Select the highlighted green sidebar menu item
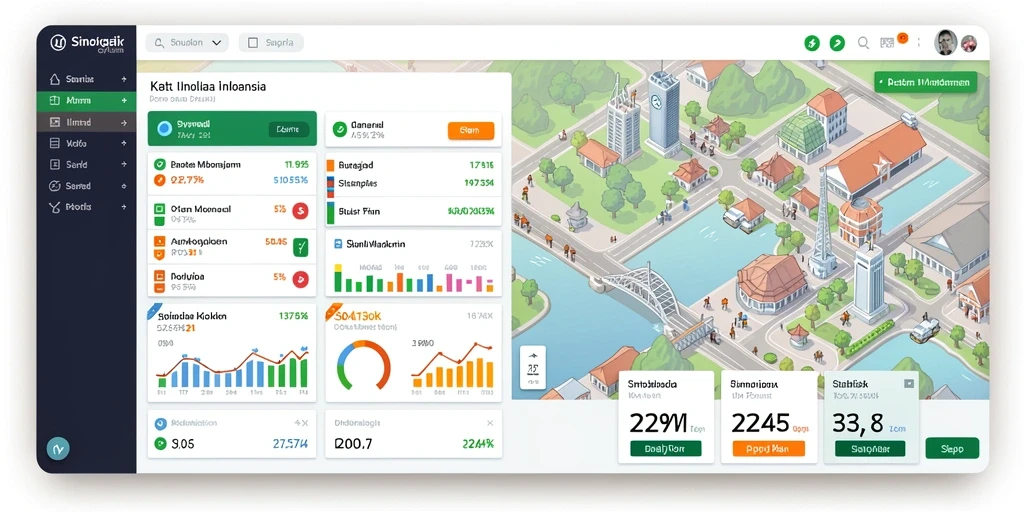The image size is (1024, 512). [x=86, y=101]
